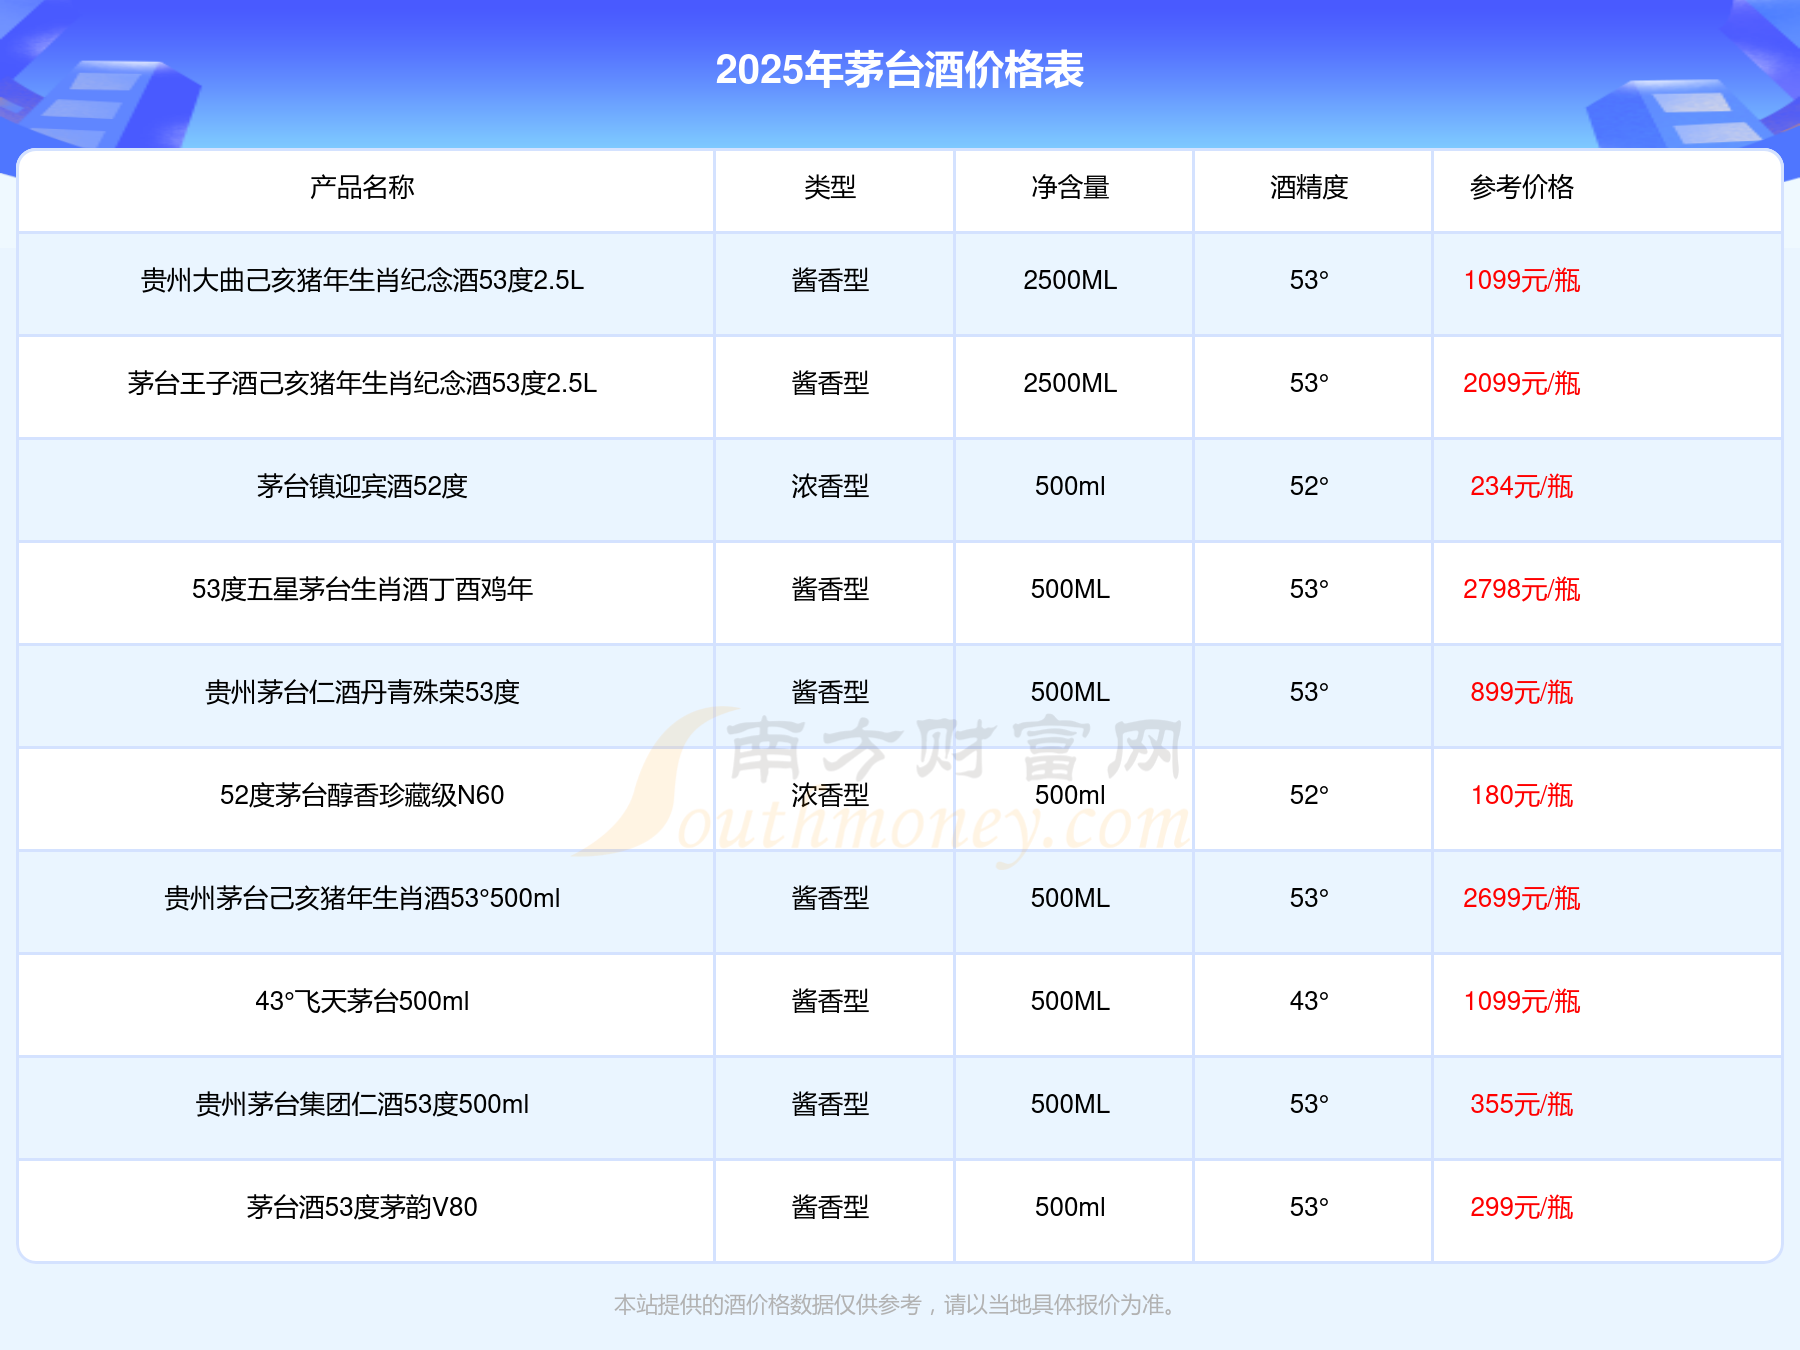The width and height of the screenshot is (1800, 1350).
Task: Select the 产品名称 column header
Action: (x=362, y=187)
